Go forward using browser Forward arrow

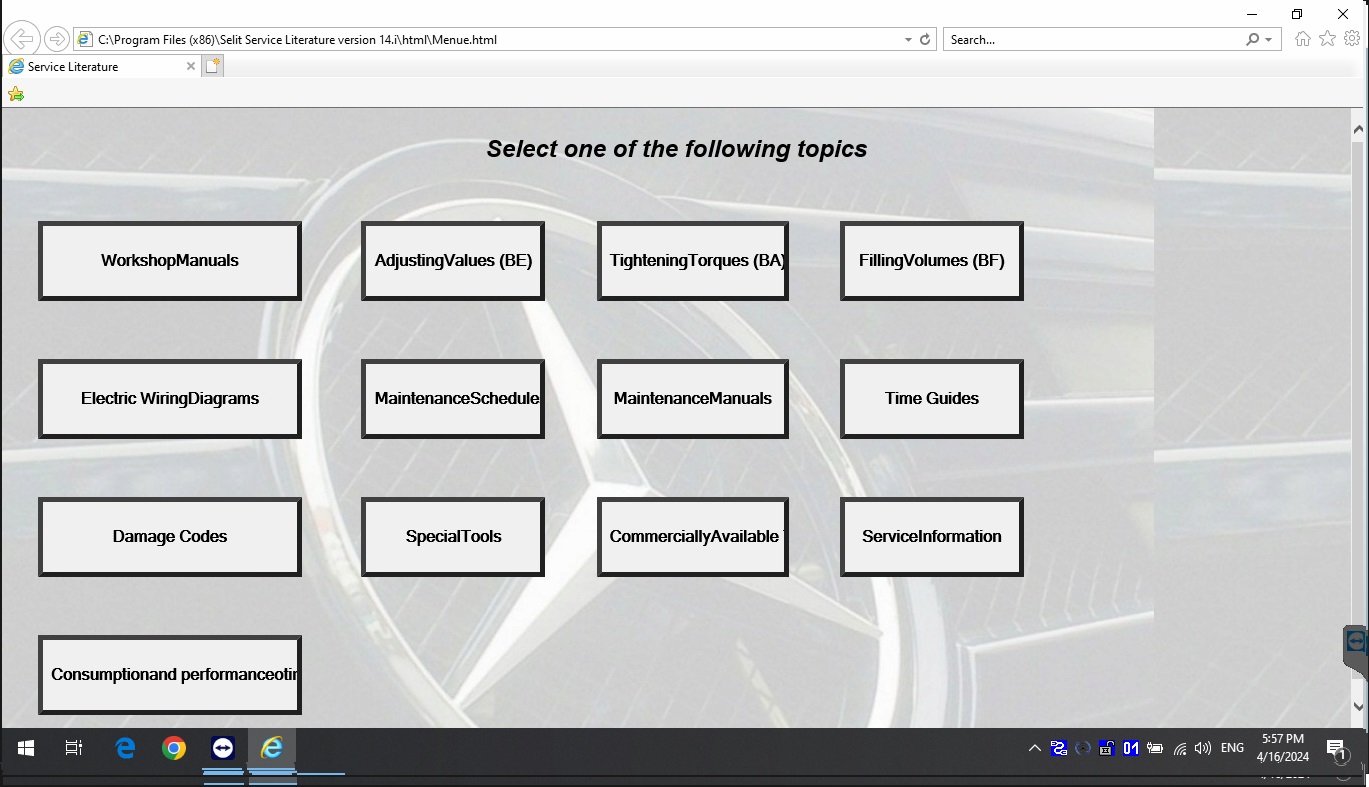(57, 39)
